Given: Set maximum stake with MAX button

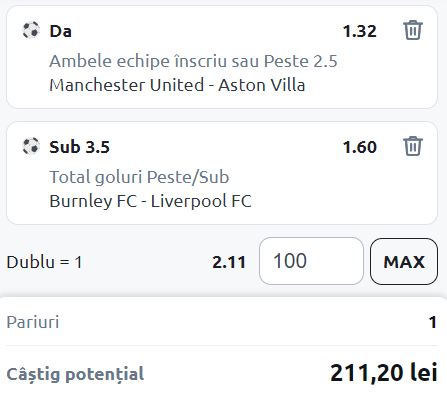Looking at the screenshot, I should 404,261.
